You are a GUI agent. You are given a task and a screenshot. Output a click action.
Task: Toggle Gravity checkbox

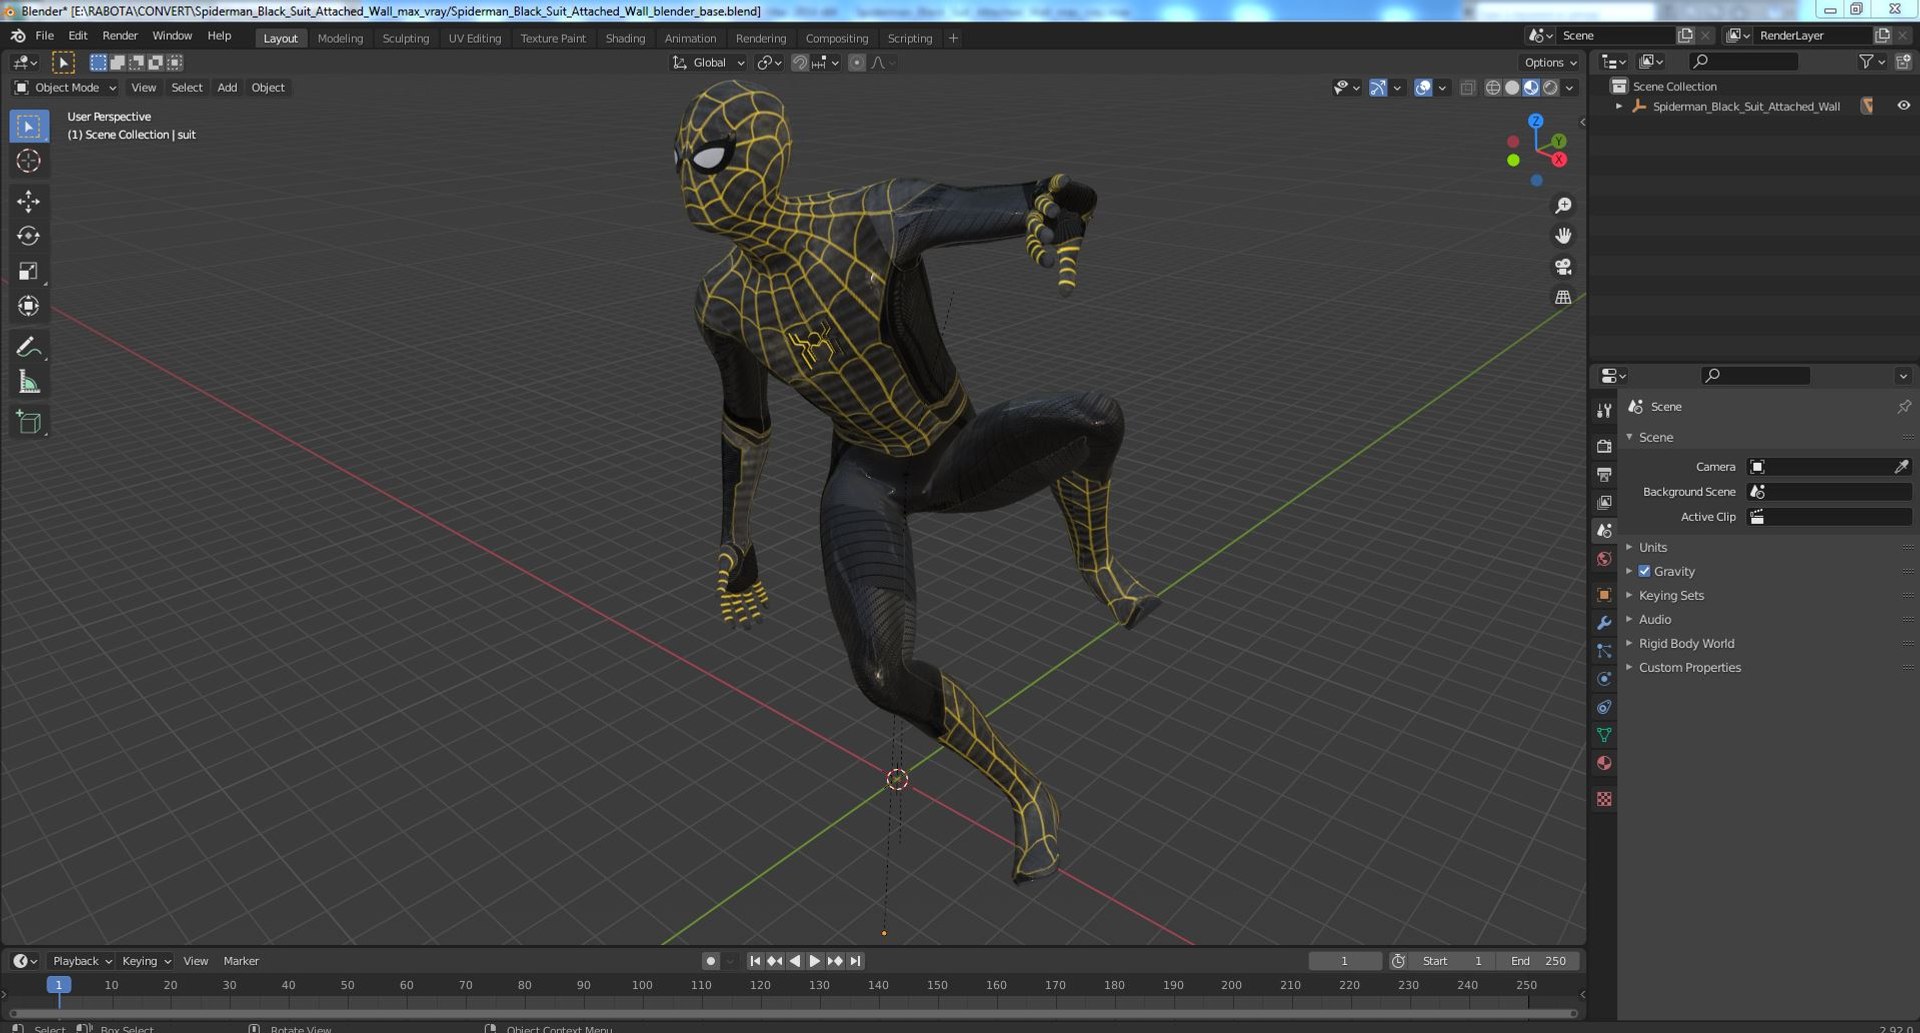coord(1644,571)
